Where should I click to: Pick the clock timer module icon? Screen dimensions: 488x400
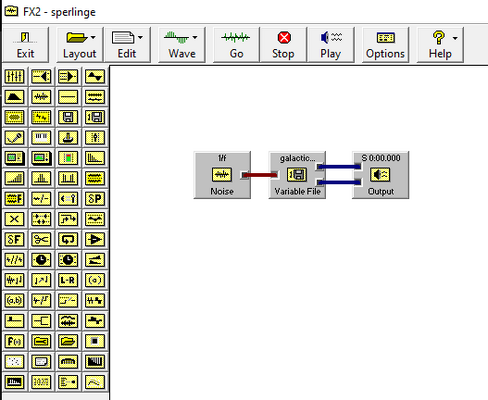coord(41,260)
